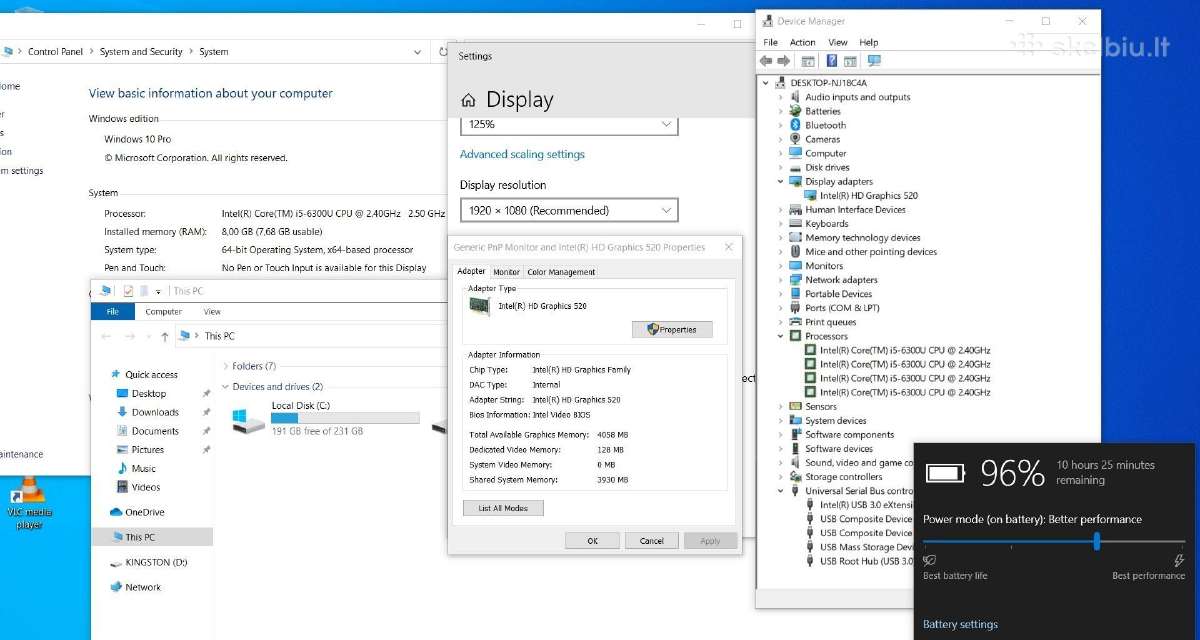The height and width of the screenshot is (640, 1200).
Task: Click the Properties button in Adapter Type
Action: (x=672, y=329)
